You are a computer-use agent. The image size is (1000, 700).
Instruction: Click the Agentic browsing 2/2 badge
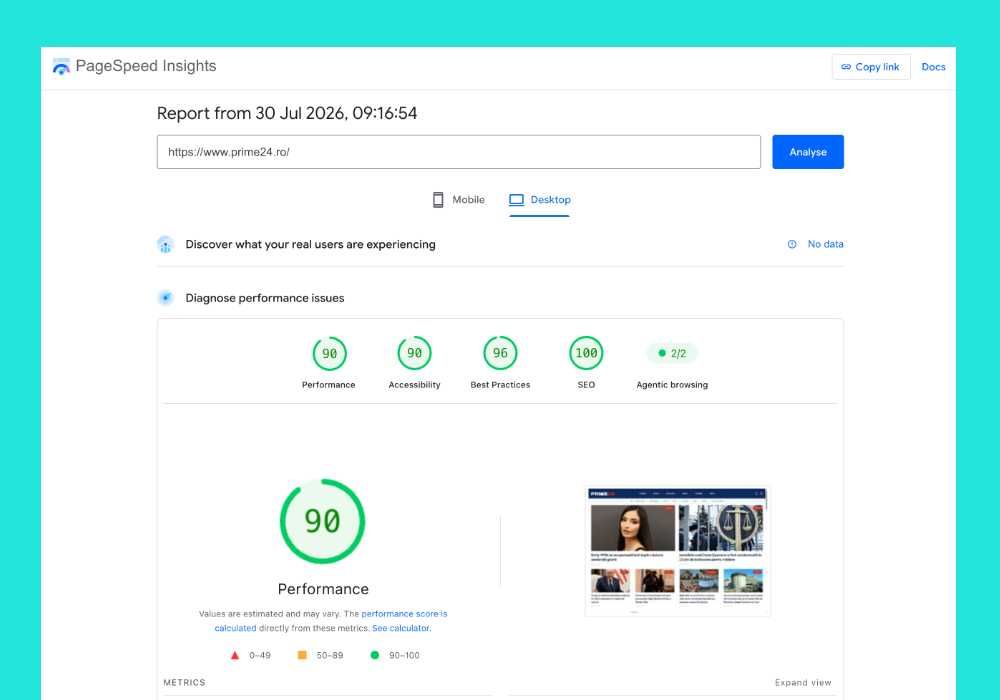click(x=672, y=353)
